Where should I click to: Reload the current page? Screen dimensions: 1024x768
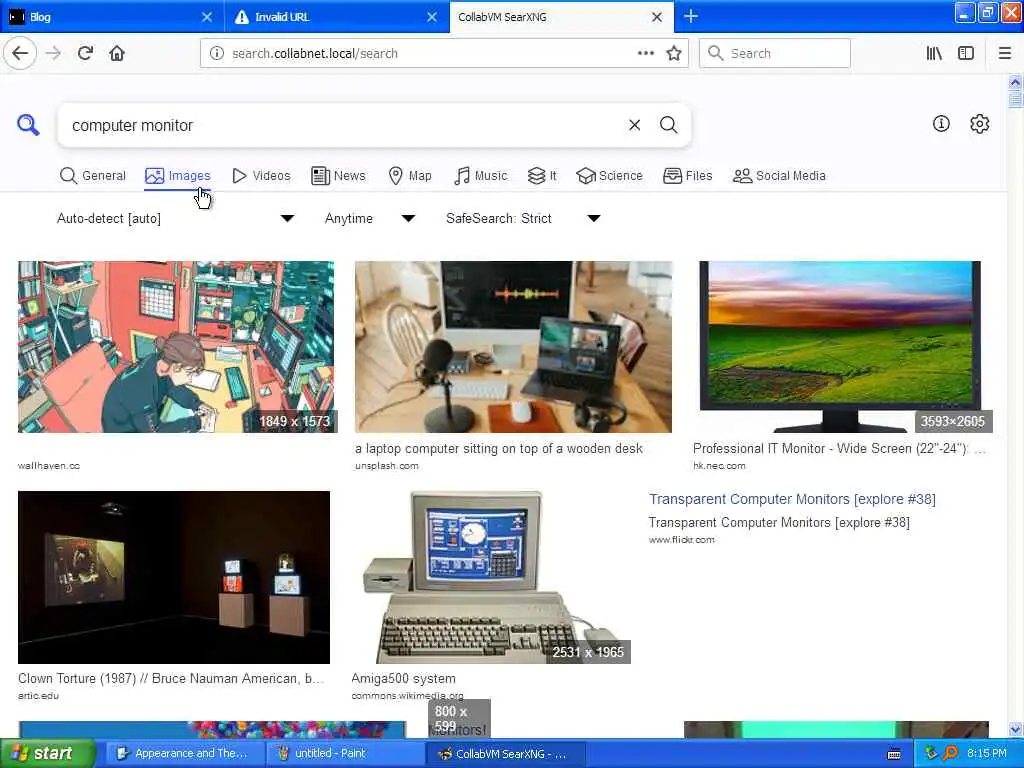coord(86,53)
